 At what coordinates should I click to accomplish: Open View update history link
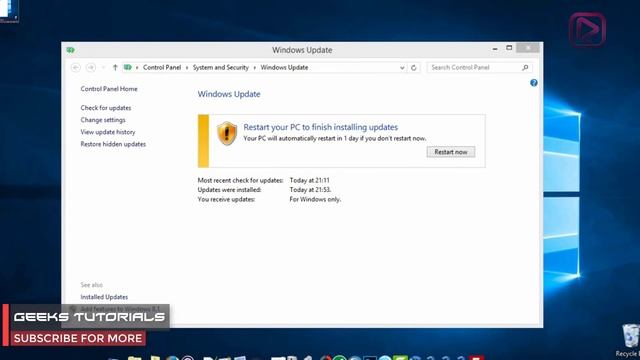[x=108, y=132]
